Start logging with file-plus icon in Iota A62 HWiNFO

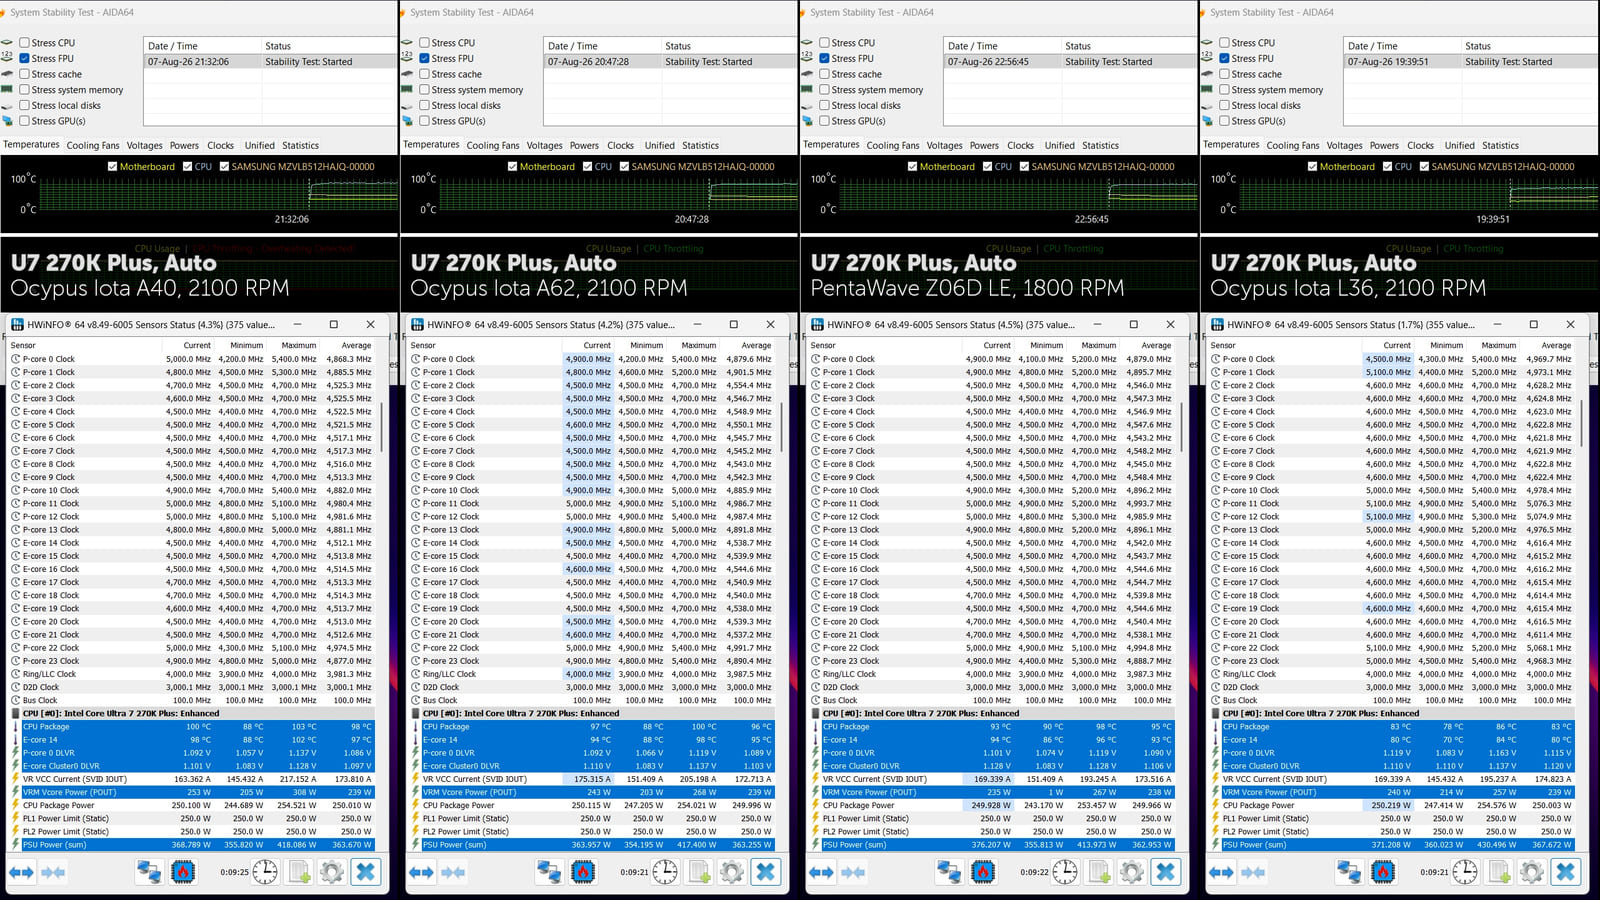(699, 872)
